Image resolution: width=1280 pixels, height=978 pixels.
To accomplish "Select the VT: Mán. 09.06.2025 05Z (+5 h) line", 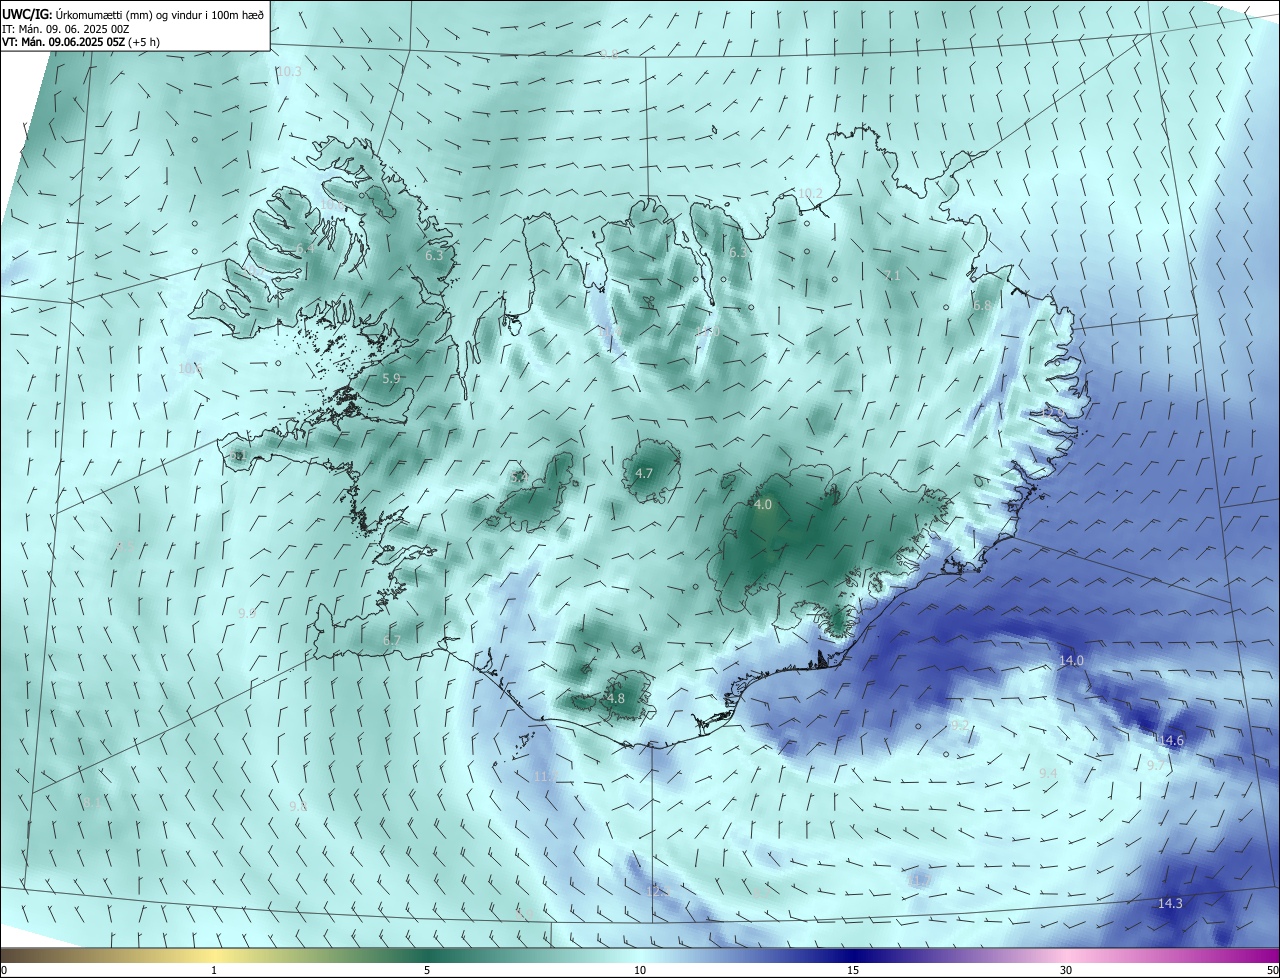I will (80, 42).
